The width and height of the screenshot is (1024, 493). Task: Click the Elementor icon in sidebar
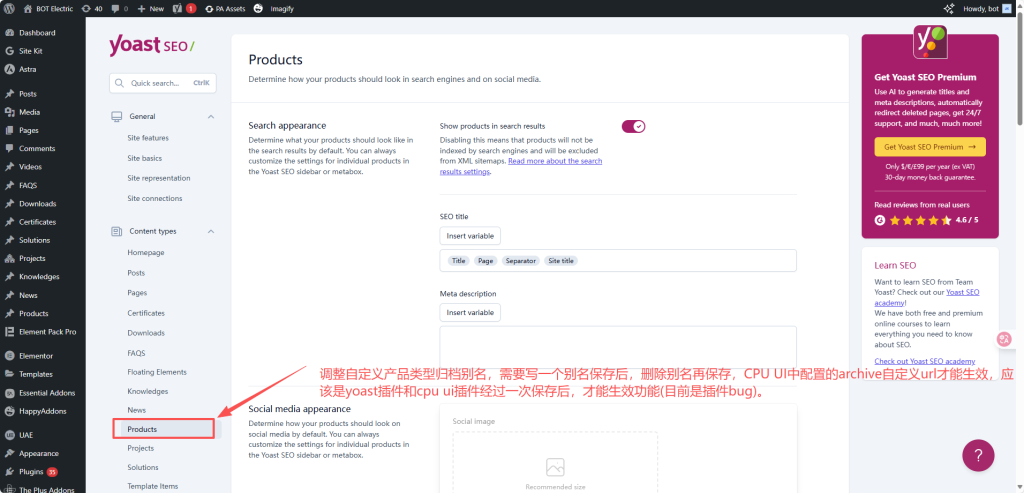point(9,355)
